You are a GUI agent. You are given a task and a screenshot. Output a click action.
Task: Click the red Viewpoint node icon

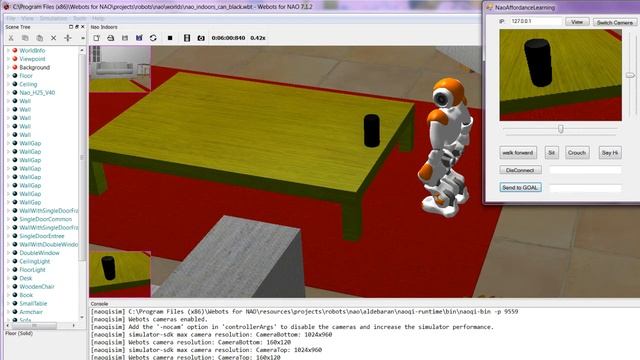coord(15,59)
